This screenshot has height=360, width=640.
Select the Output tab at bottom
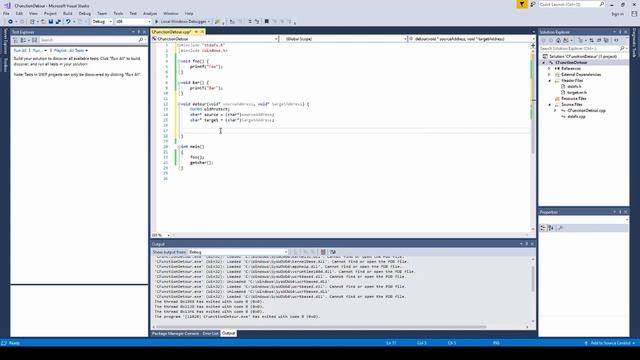pyautogui.click(x=229, y=333)
